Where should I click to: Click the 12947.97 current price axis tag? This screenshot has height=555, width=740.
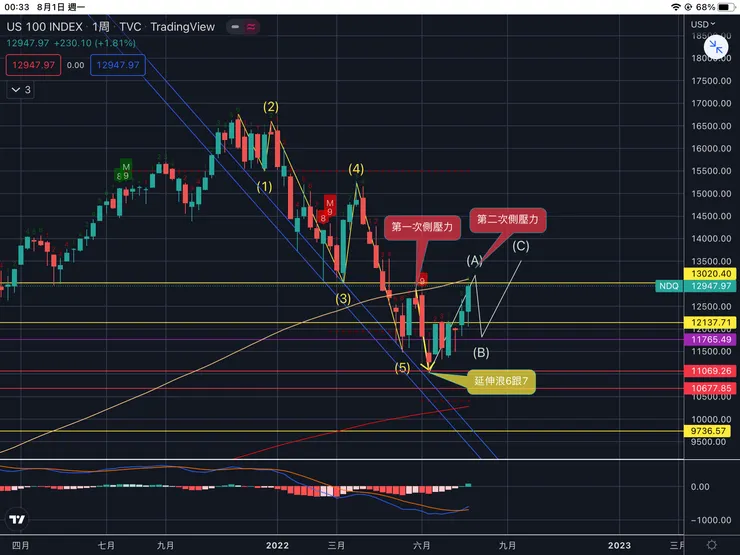[x=711, y=286]
